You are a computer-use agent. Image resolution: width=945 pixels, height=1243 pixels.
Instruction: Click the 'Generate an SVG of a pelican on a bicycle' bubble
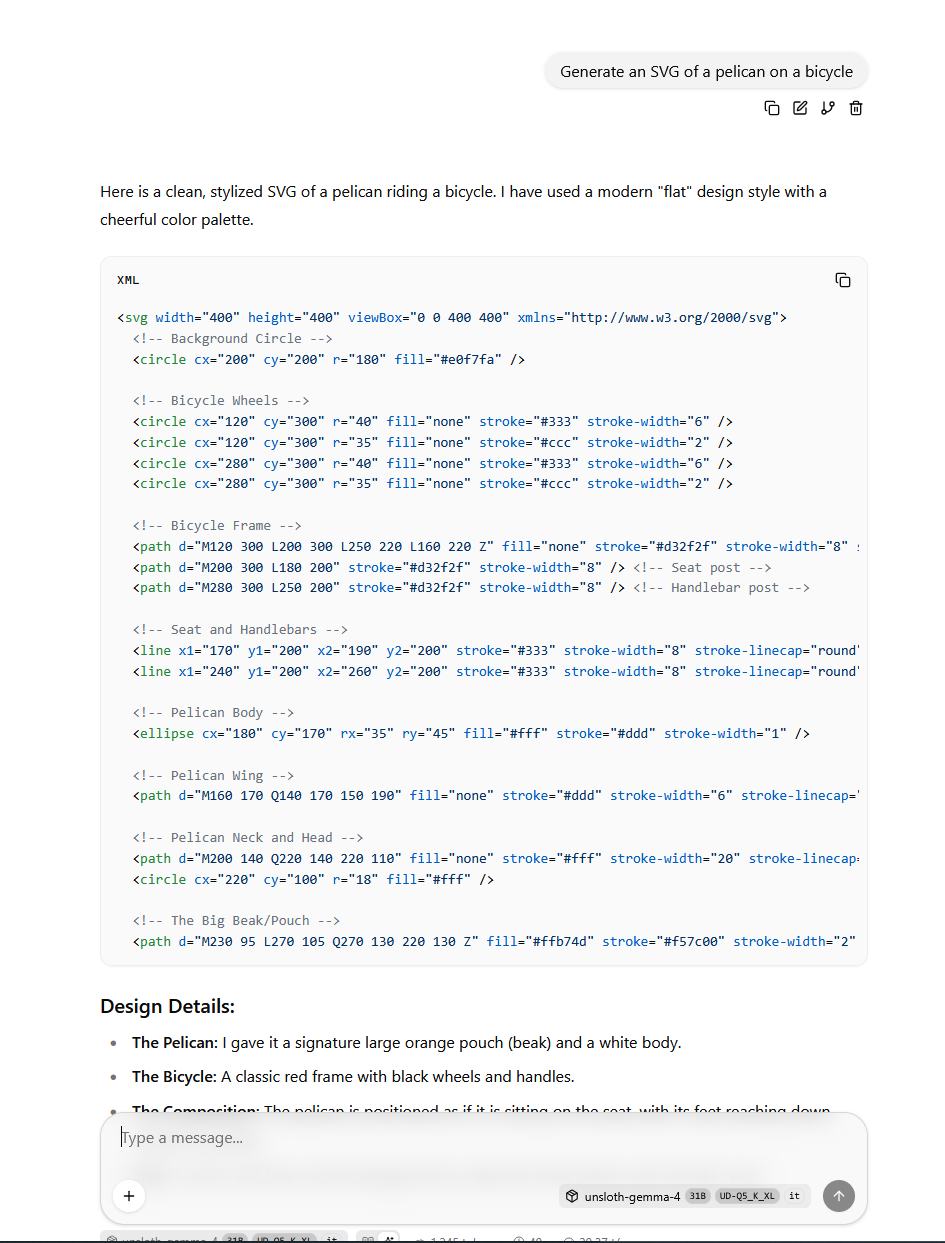coord(707,72)
